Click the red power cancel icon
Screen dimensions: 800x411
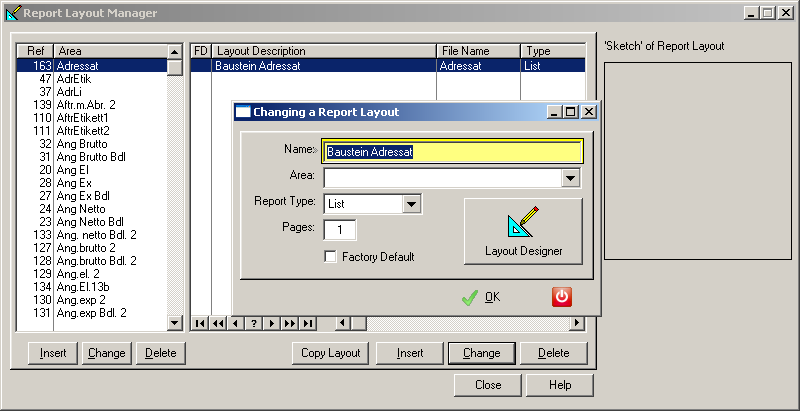point(562,297)
